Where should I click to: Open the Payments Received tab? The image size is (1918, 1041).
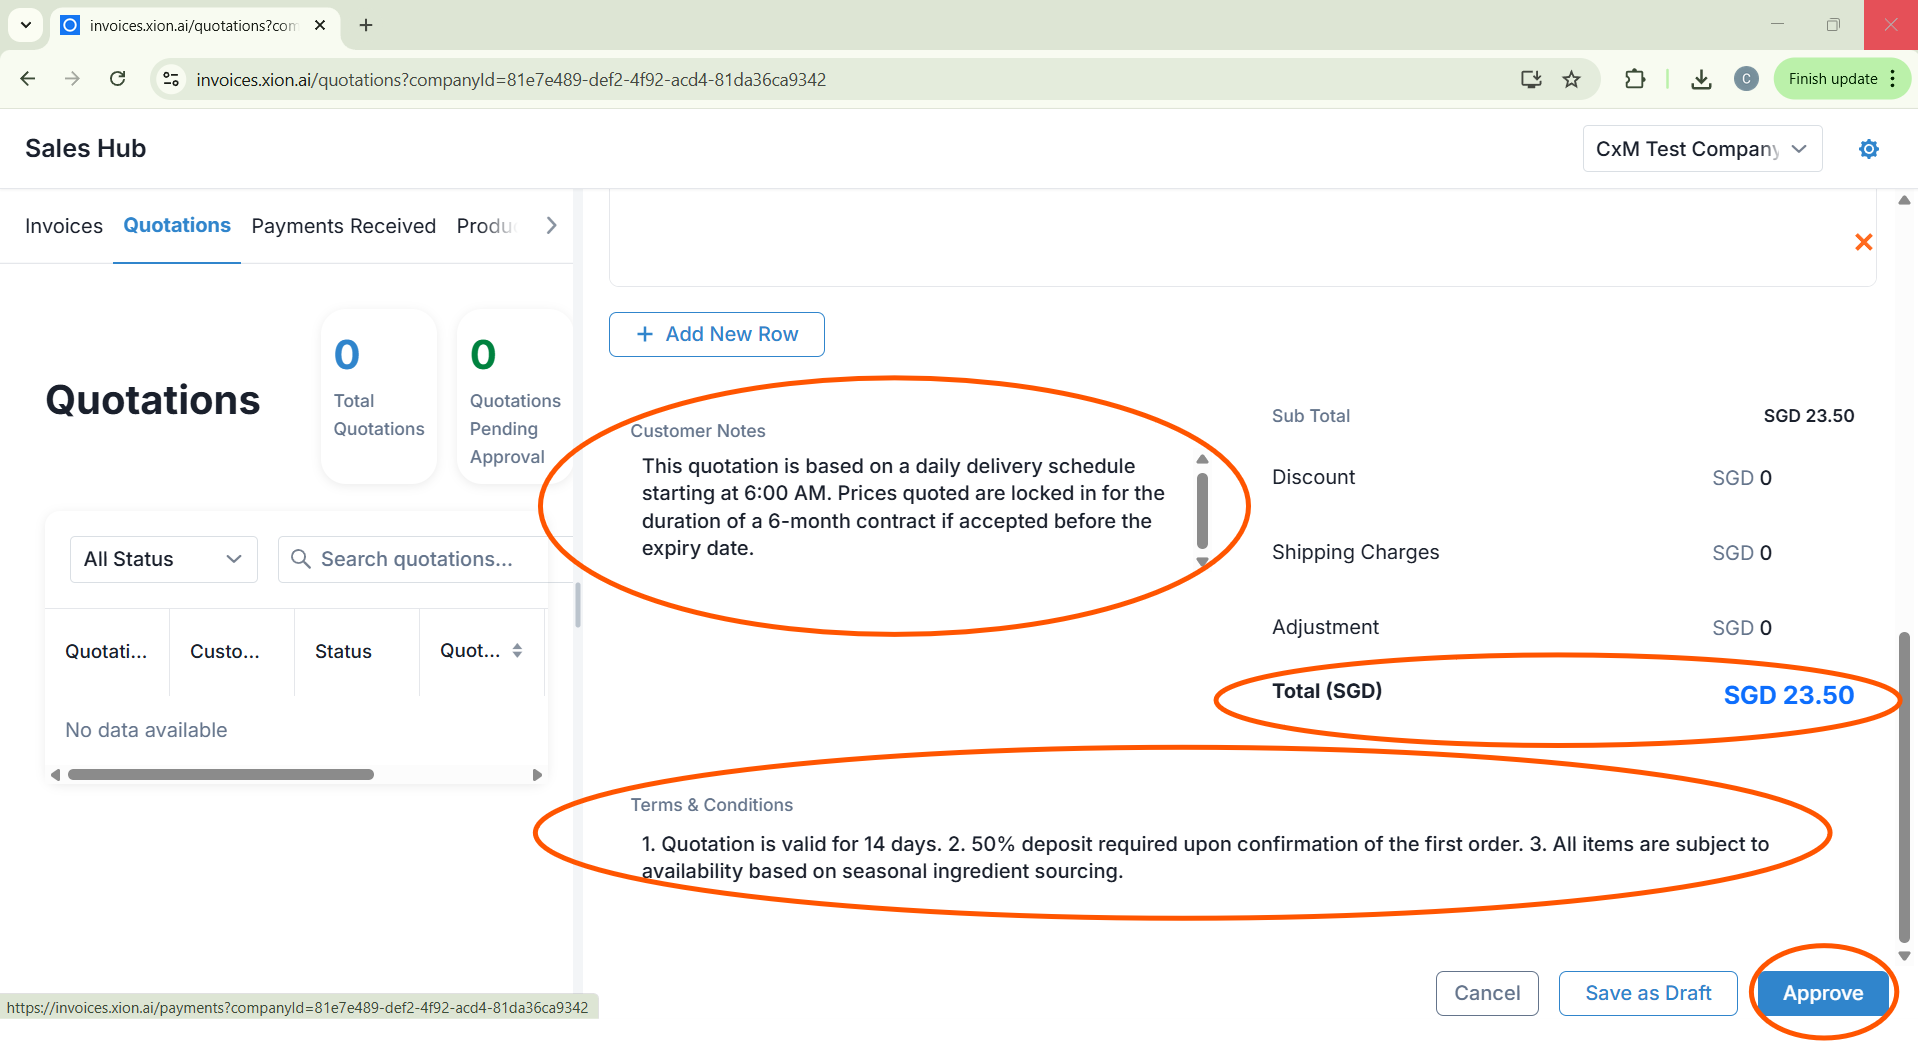[343, 226]
